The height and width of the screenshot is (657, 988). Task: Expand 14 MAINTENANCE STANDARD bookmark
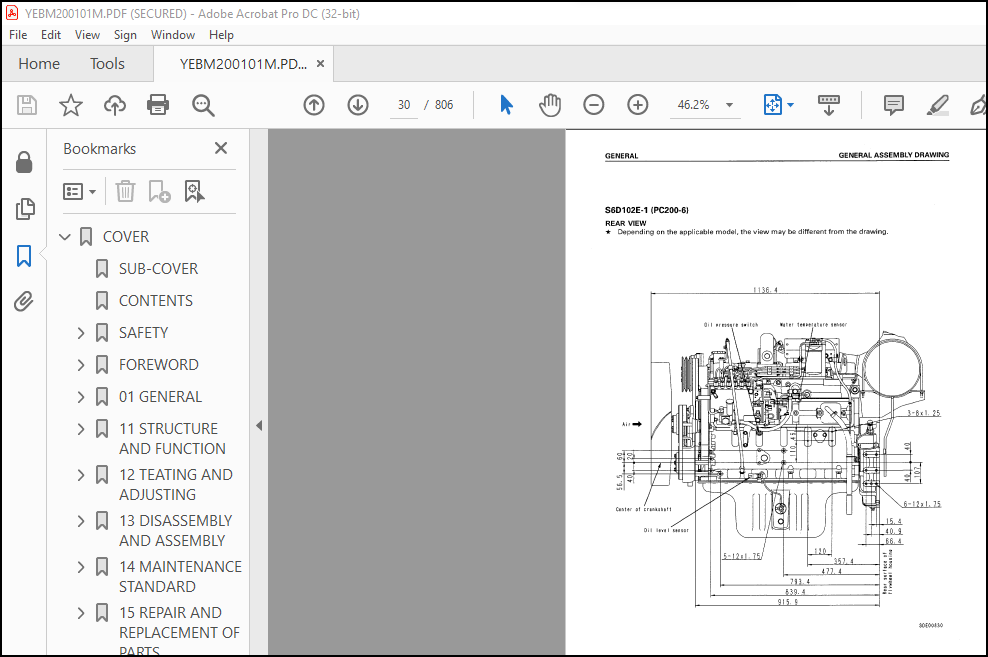81,567
